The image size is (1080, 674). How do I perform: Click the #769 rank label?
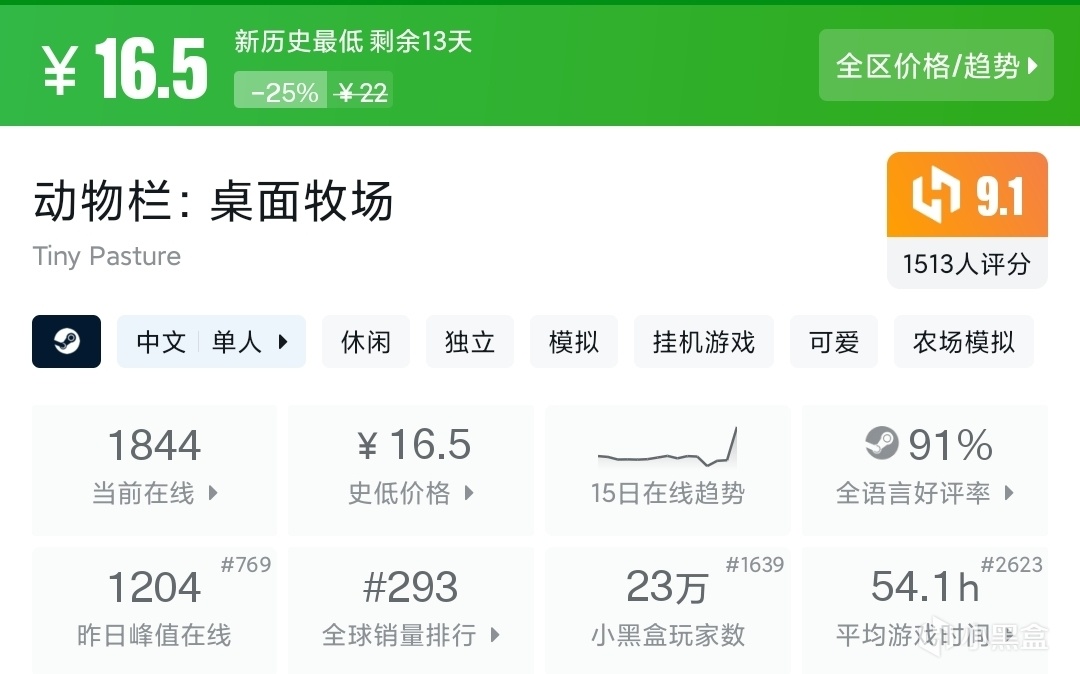pyautogui.click(x=246, y=565)
